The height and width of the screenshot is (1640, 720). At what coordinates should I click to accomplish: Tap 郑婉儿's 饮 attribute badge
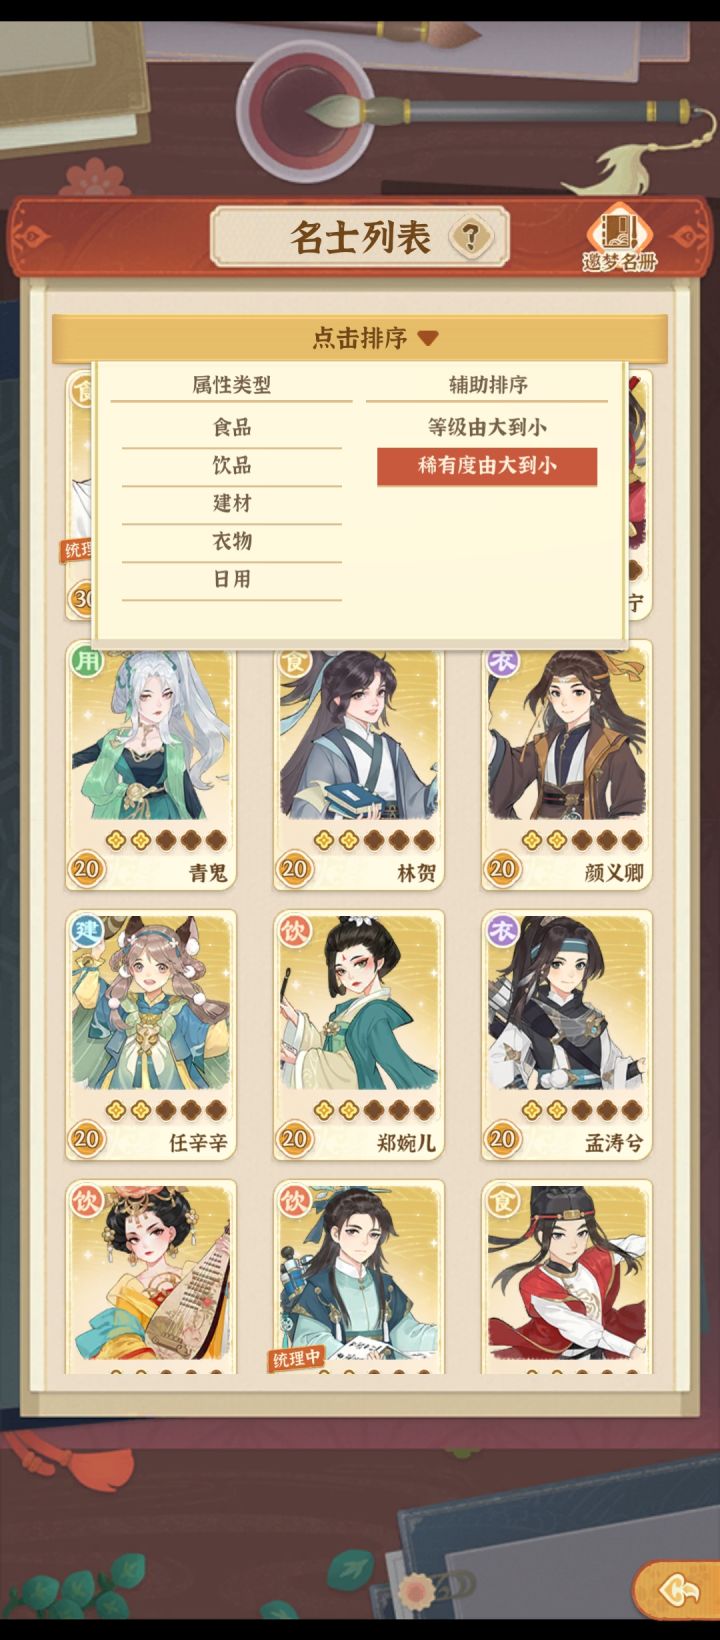pos(295,931)
